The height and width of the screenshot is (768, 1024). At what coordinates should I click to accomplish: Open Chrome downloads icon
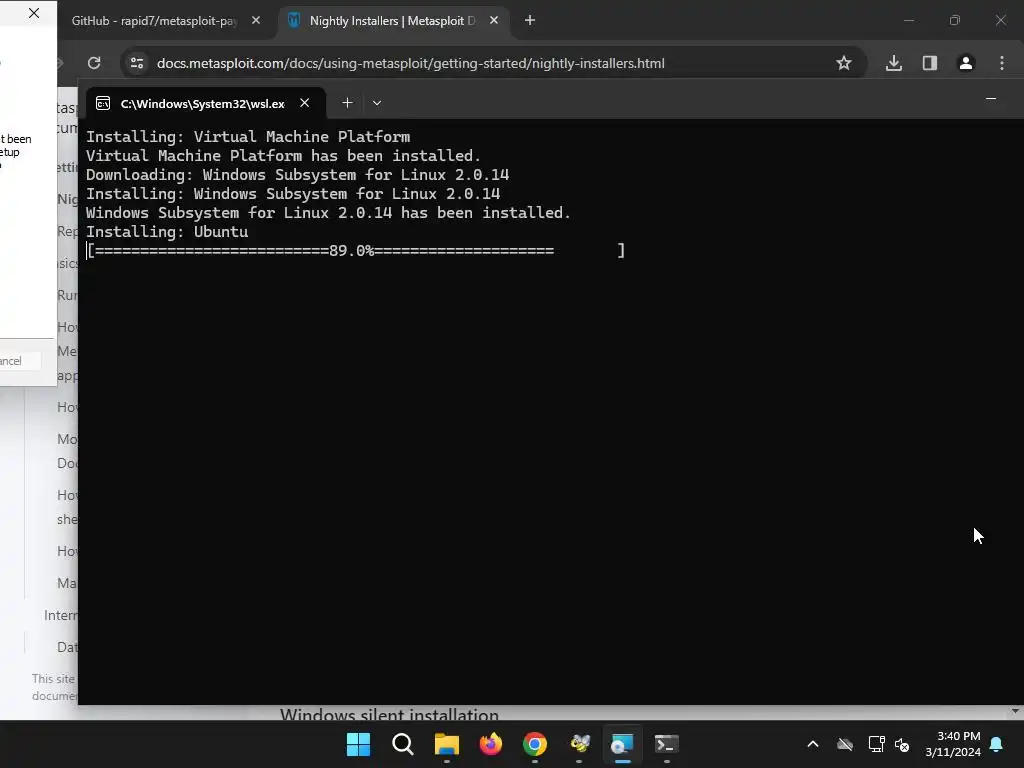tap(894, 63)
